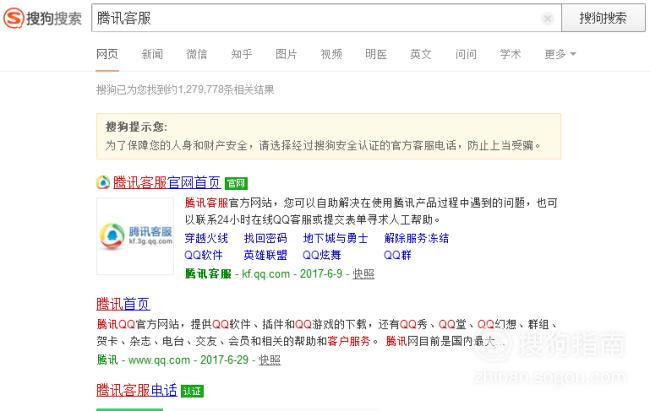Open the 英雄联盟 sublink
The image size is (650, 411).
click(265, 255)
